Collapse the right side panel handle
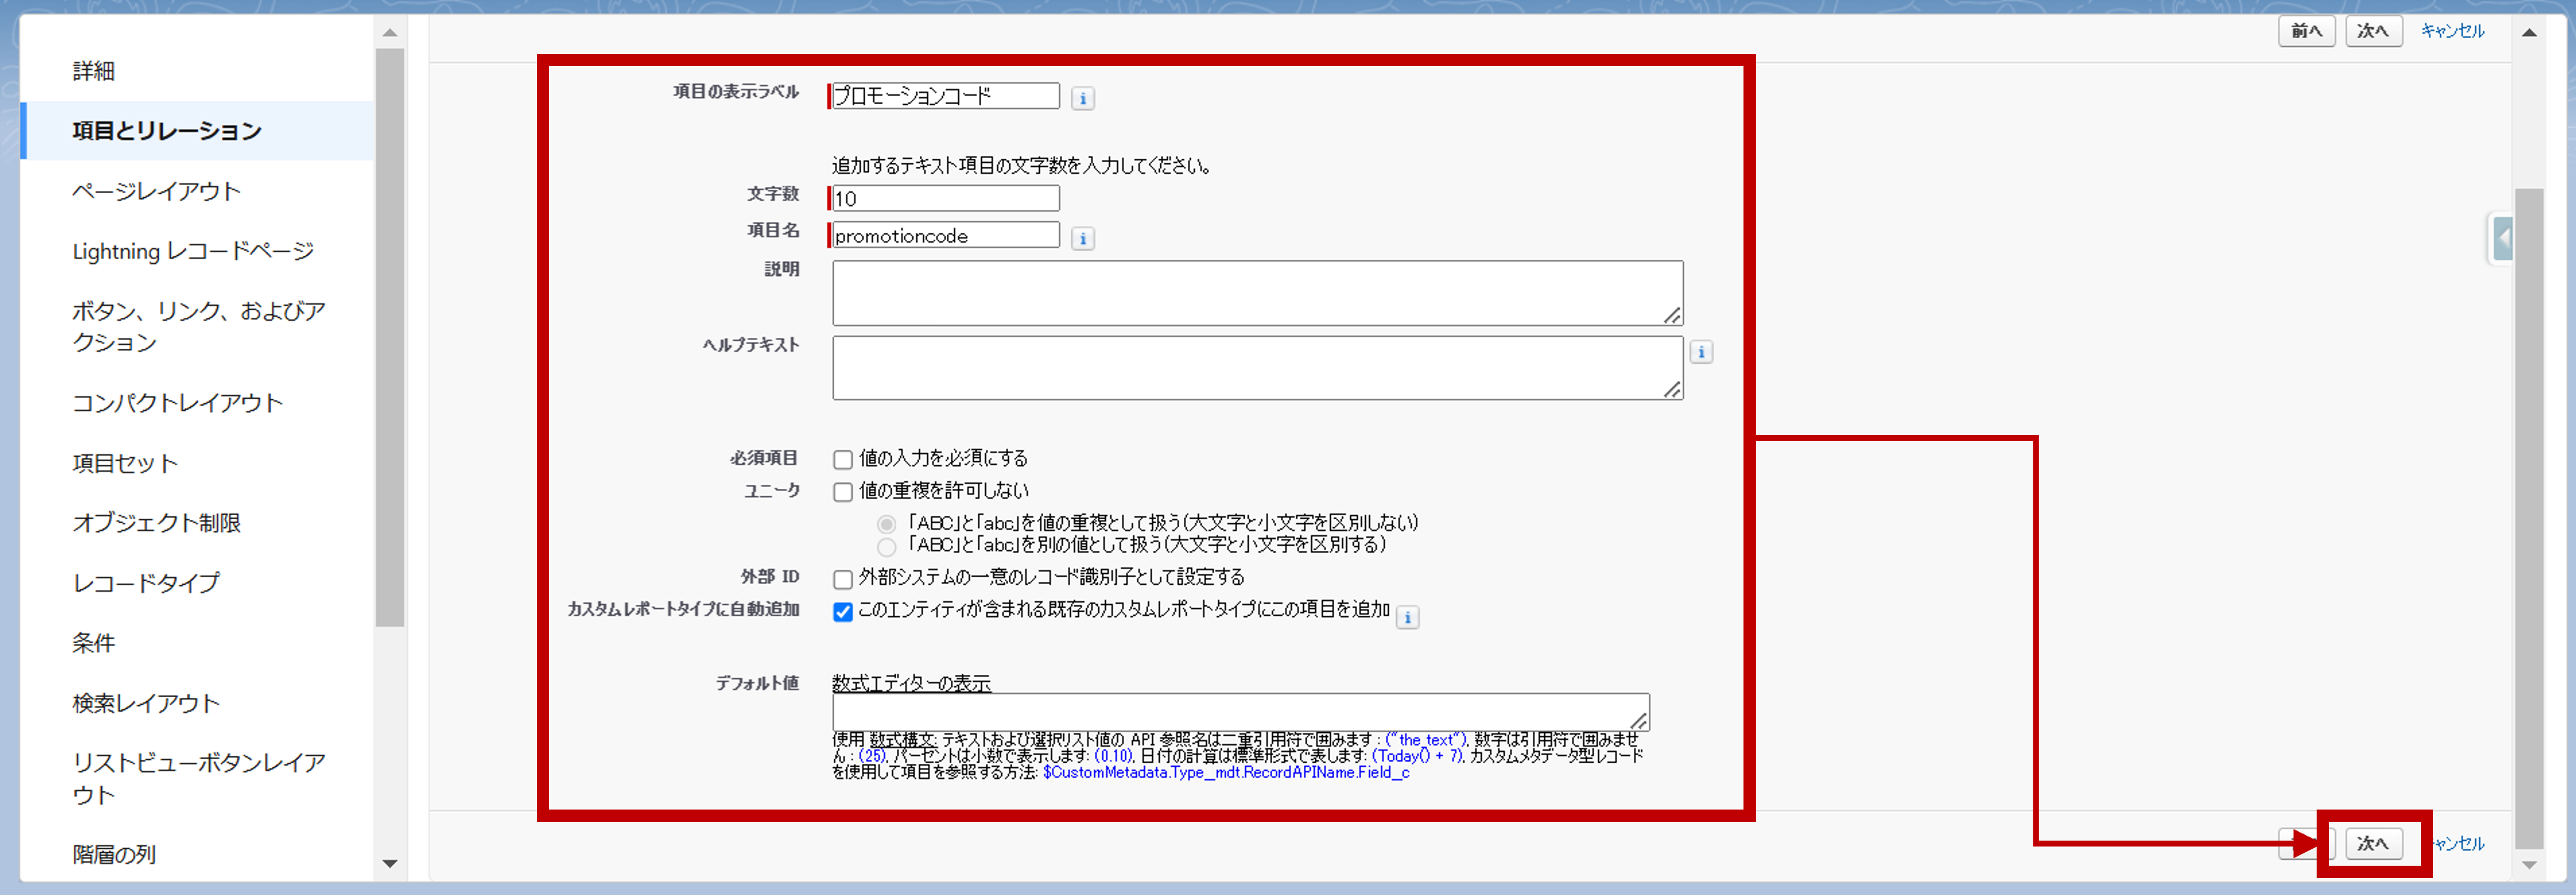 point(2502,238)
